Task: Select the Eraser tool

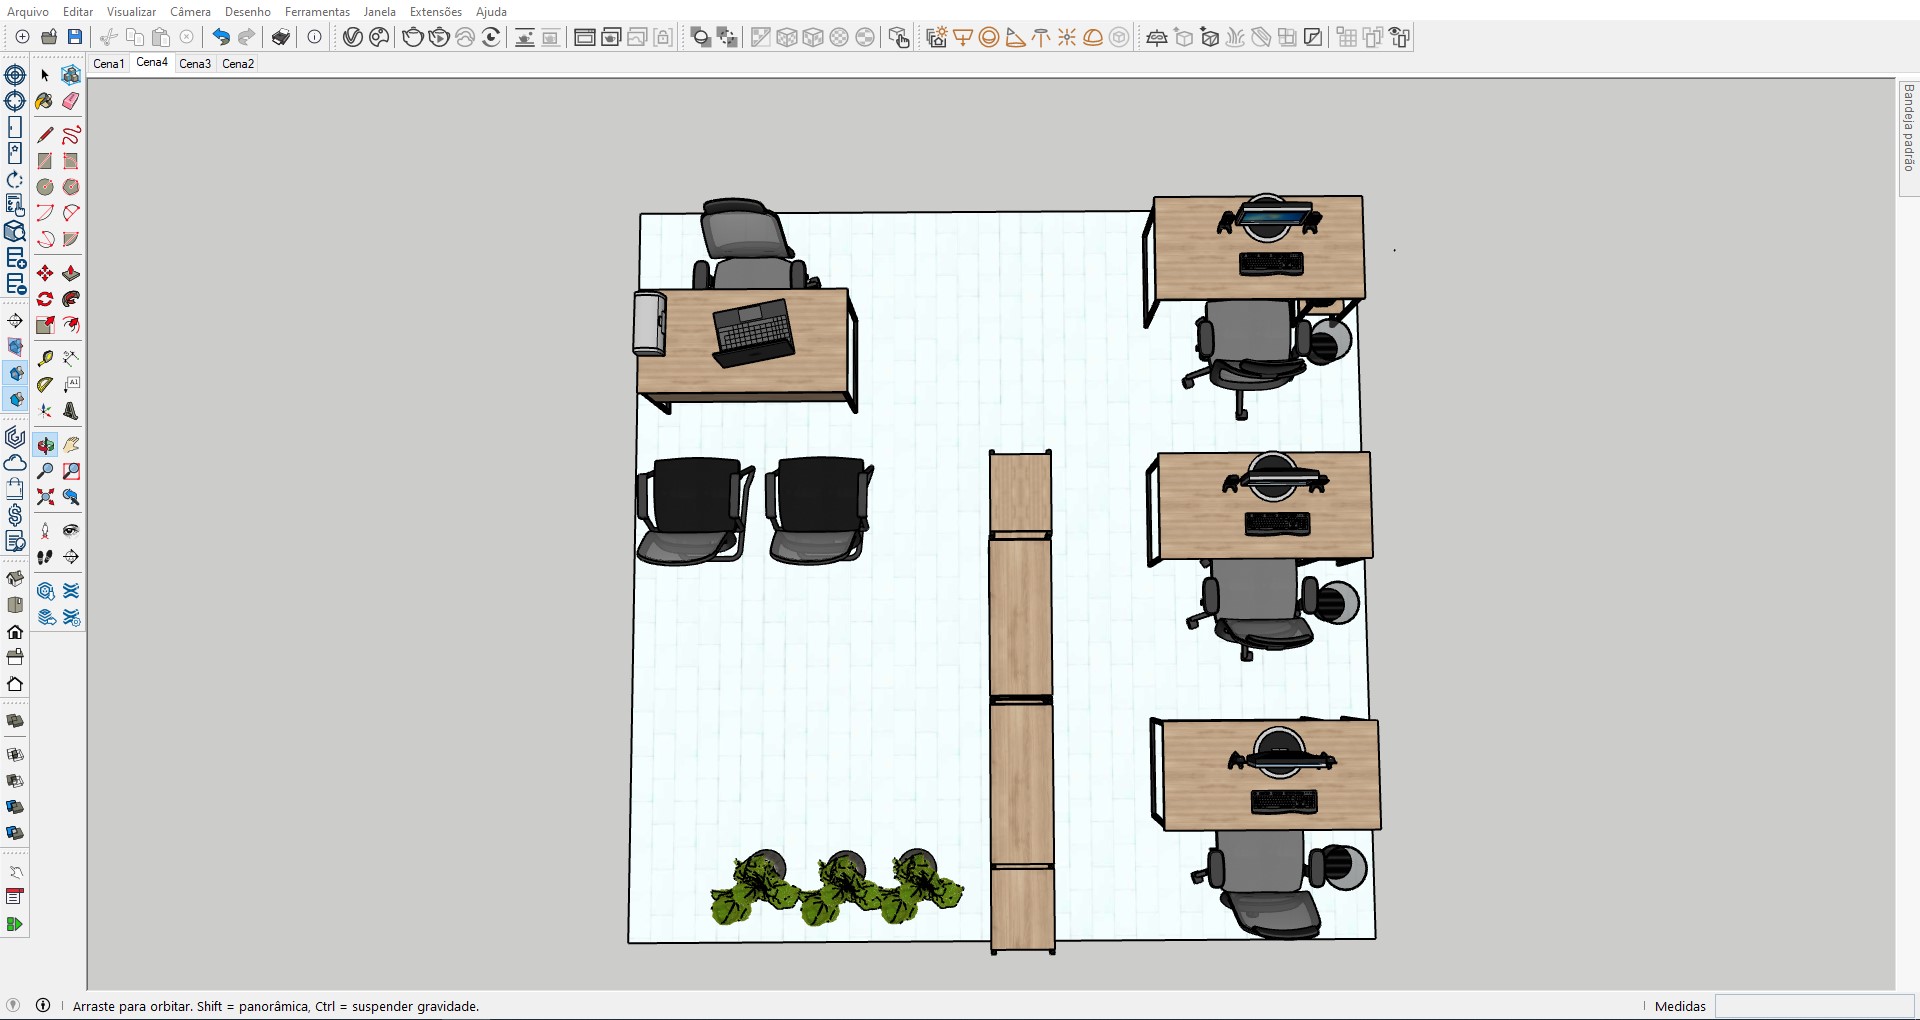Action: click(71, 101)
